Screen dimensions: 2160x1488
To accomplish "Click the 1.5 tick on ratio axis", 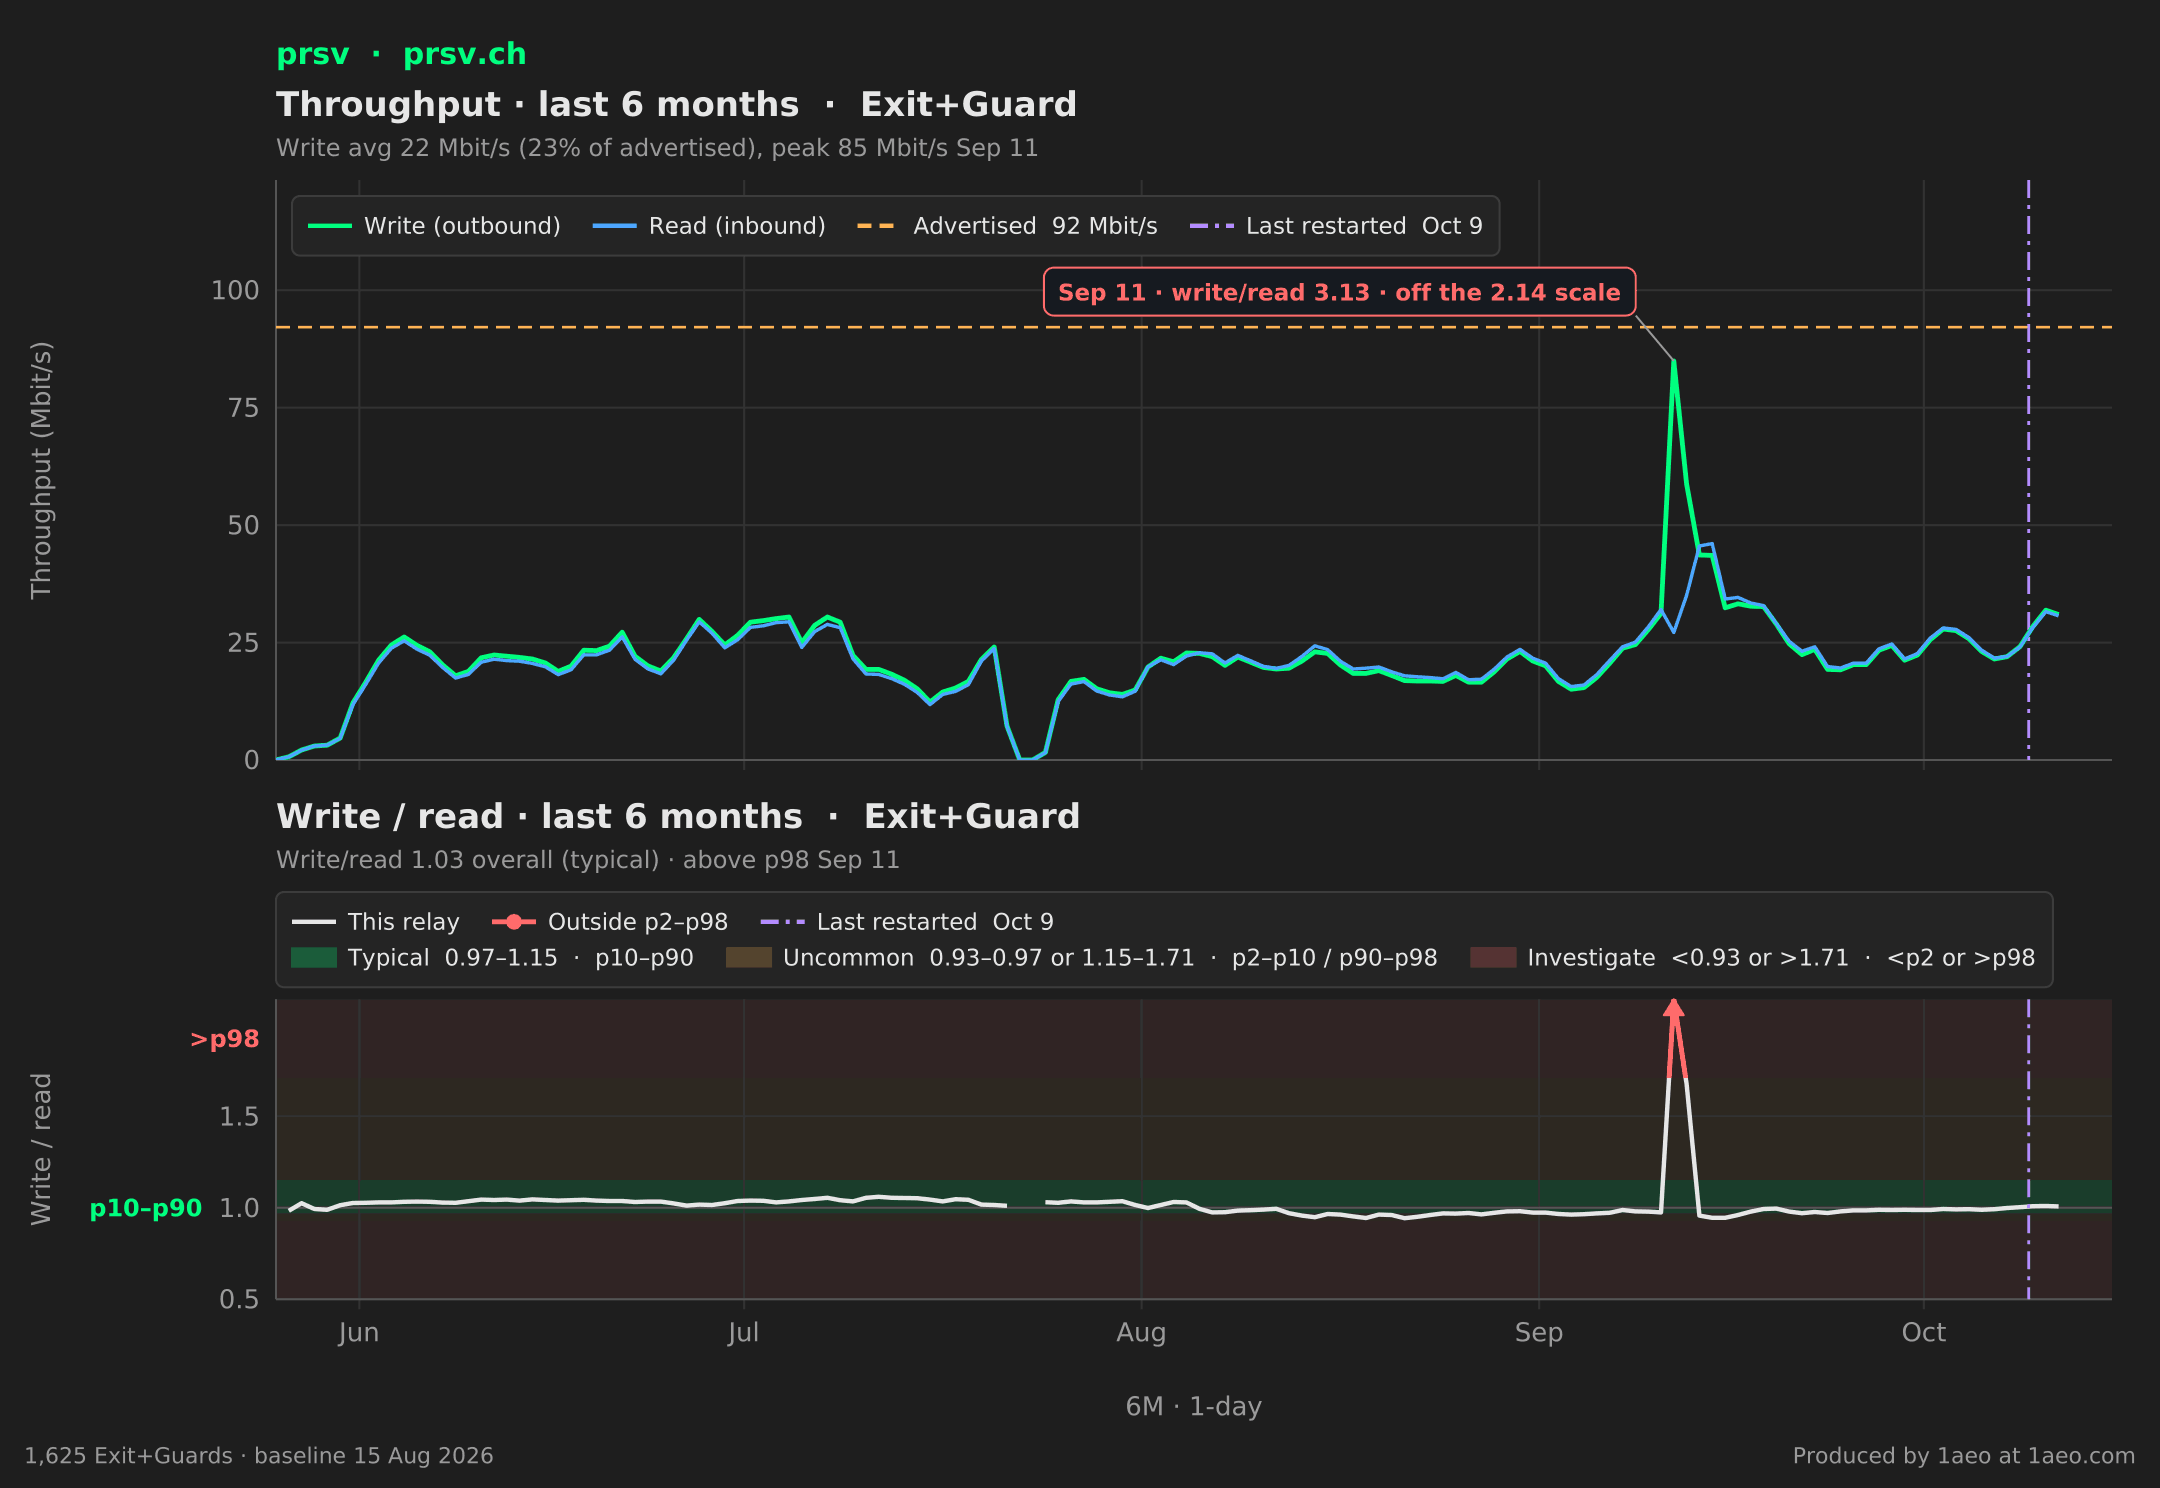I will point(239,1117).
